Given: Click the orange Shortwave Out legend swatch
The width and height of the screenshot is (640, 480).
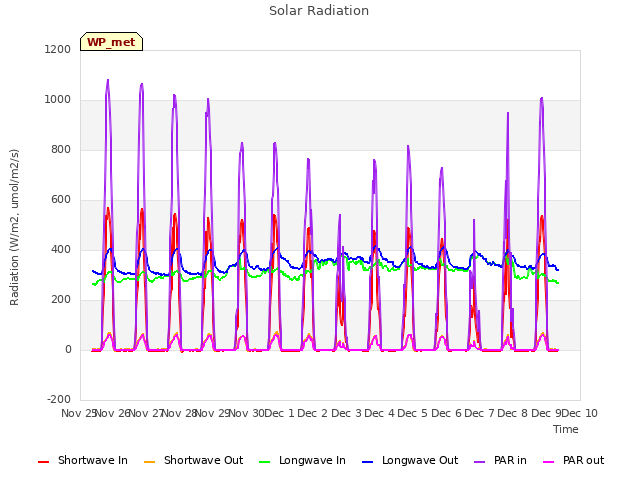Looking at the screenshot, I should point(149,462).
